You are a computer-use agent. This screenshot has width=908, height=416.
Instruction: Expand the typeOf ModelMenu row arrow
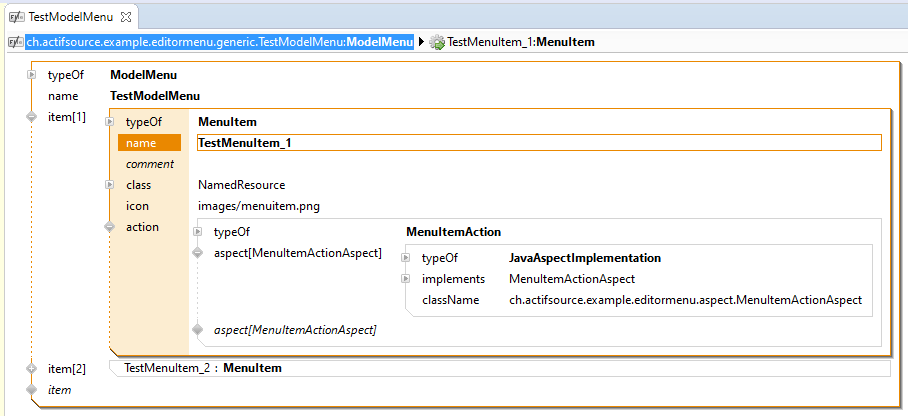point(31,75)
